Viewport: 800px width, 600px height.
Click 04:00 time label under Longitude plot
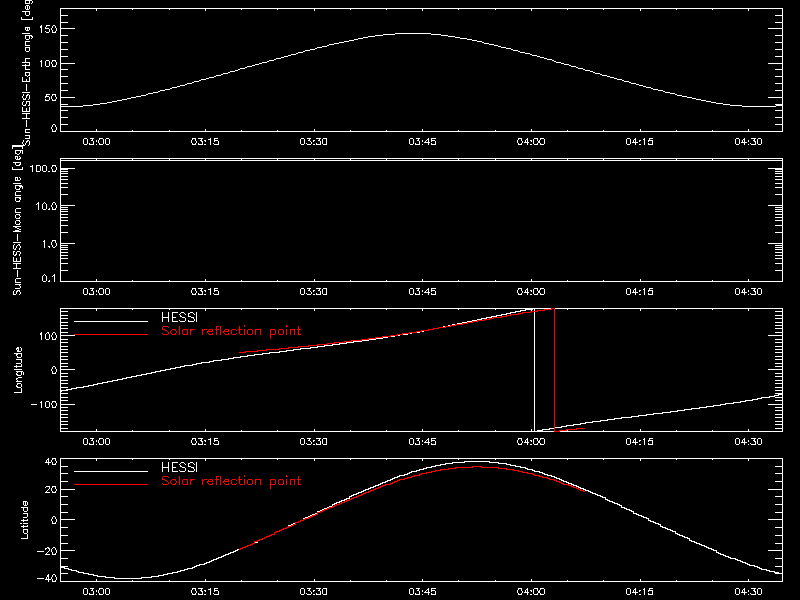[x=531, y=442]
